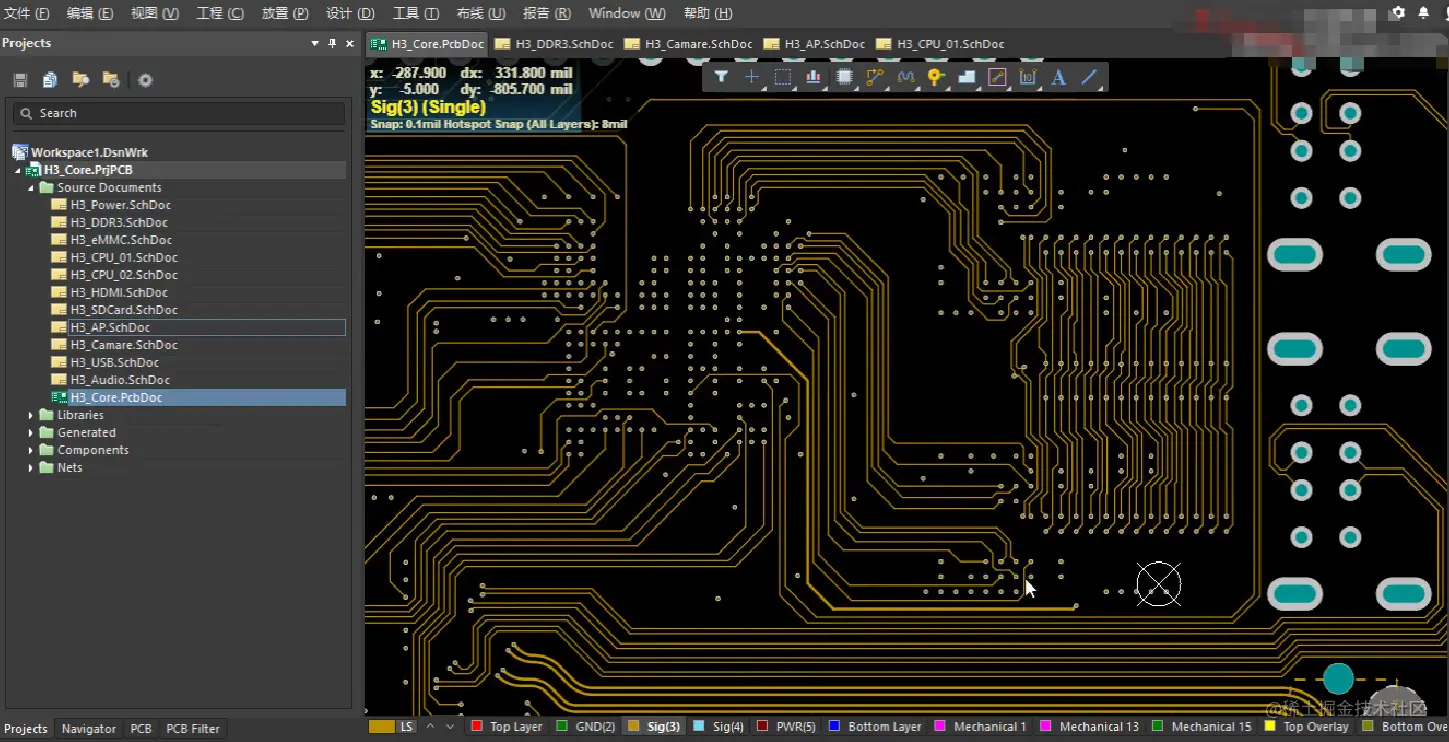Select the place text string tool
Viewport: 1449px width, 742px height.
coord(1059,77)
